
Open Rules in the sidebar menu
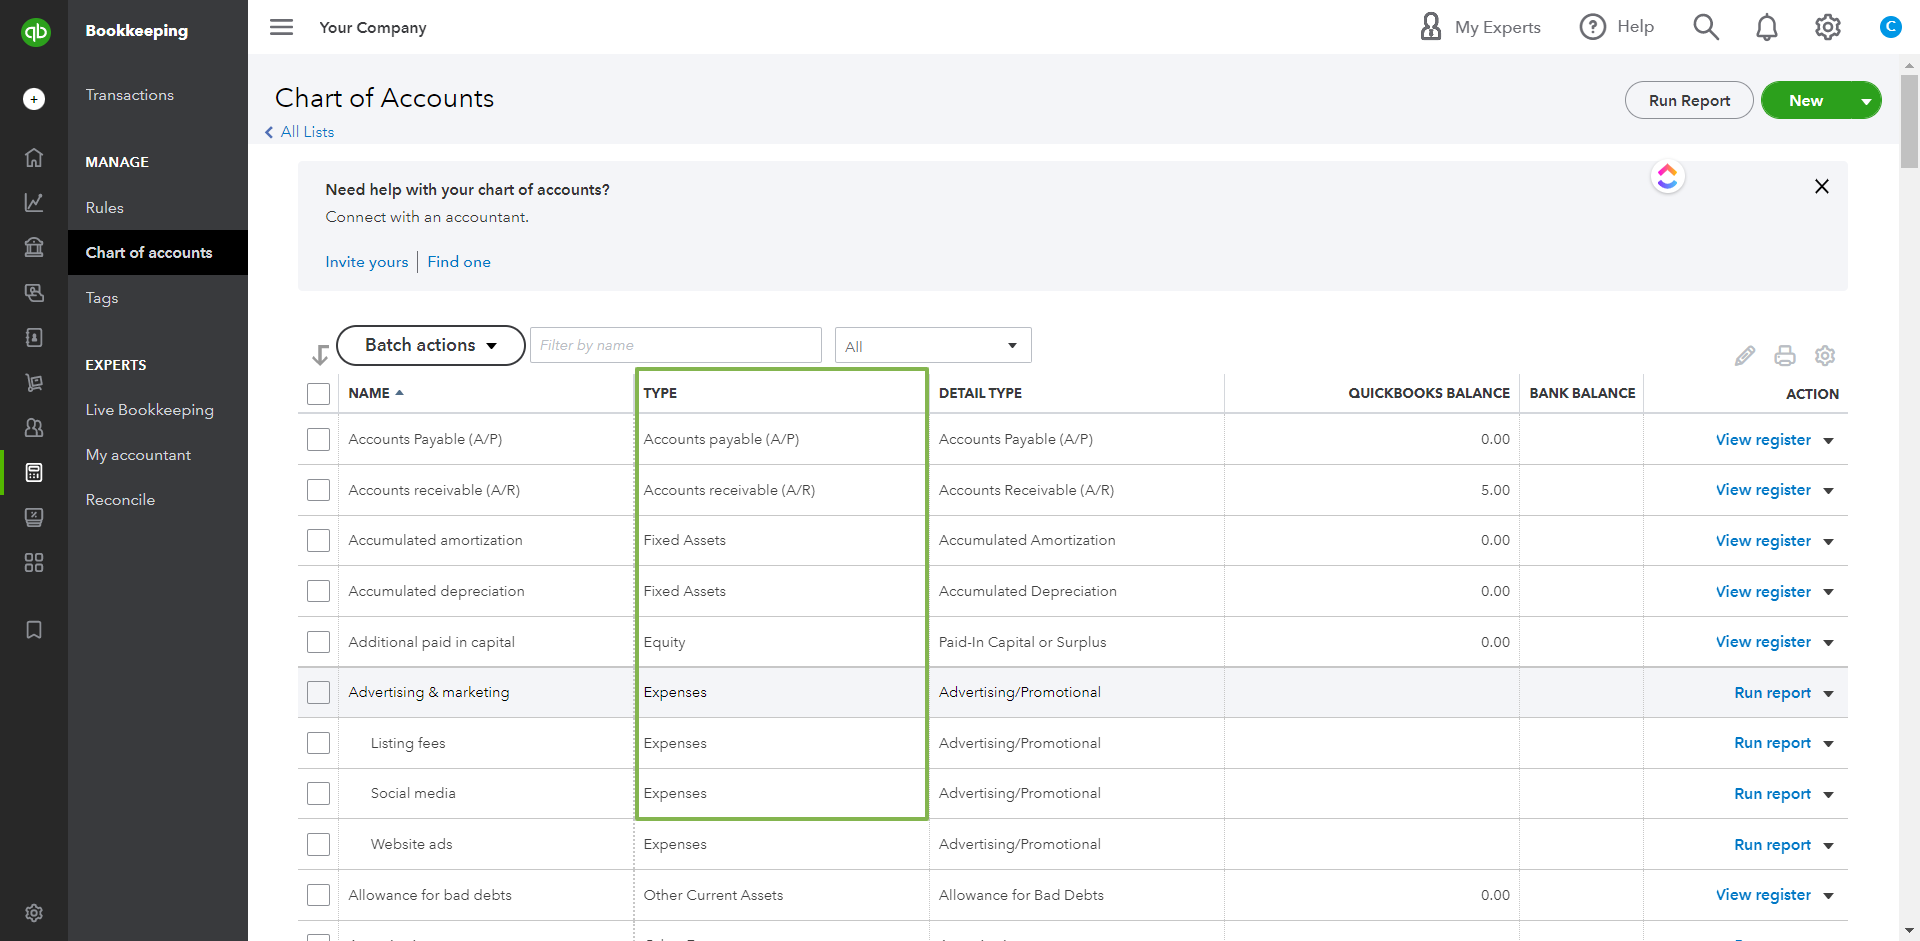(x=105, y=208)
